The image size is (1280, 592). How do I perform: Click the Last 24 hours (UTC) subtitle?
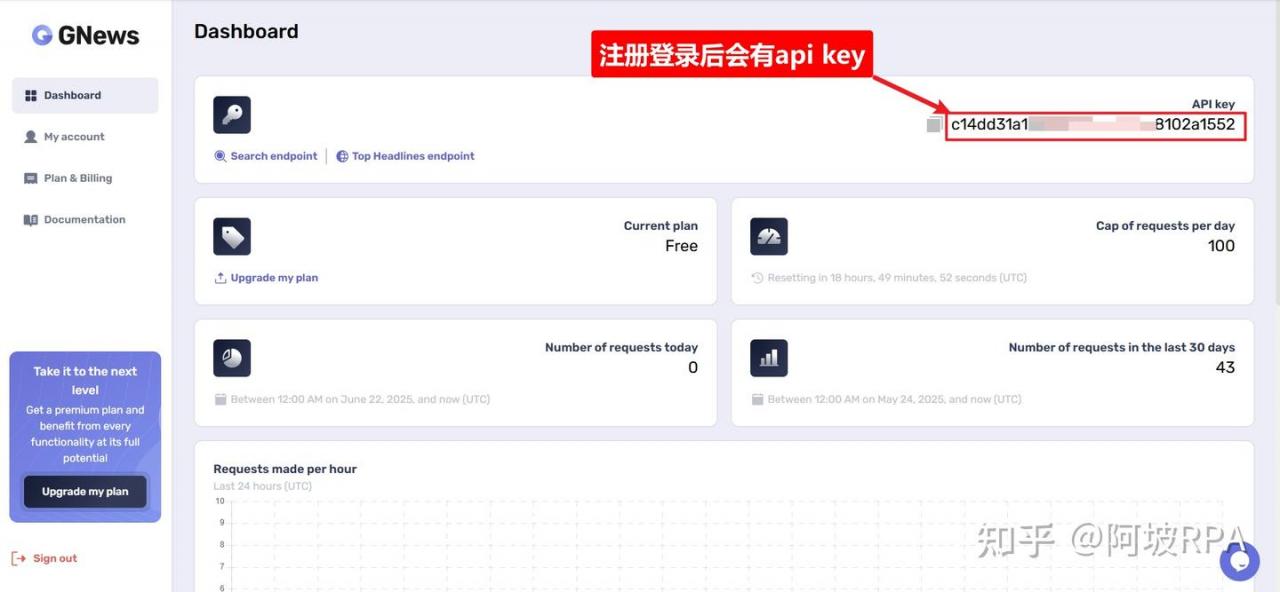[x=262, y=486]
